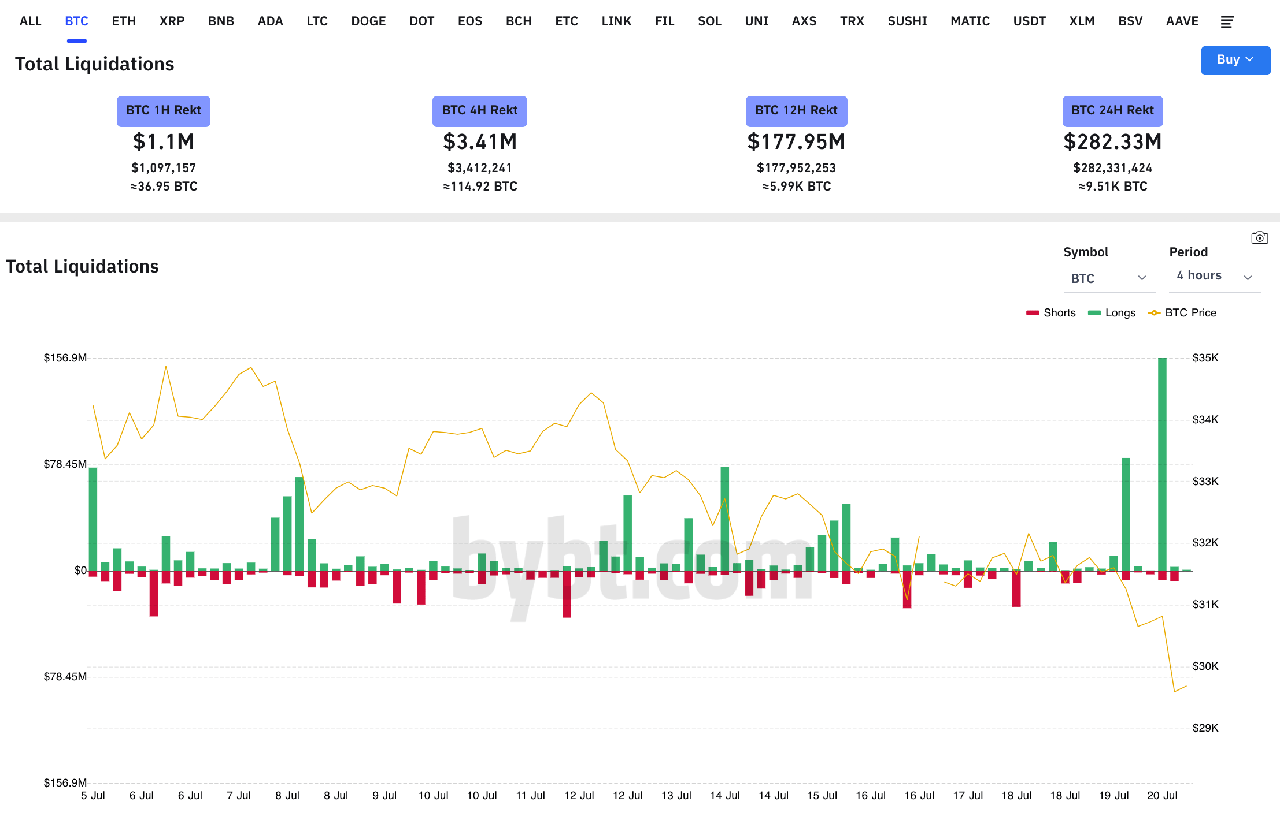Select the SUSHI tab

tap(908, 21)
